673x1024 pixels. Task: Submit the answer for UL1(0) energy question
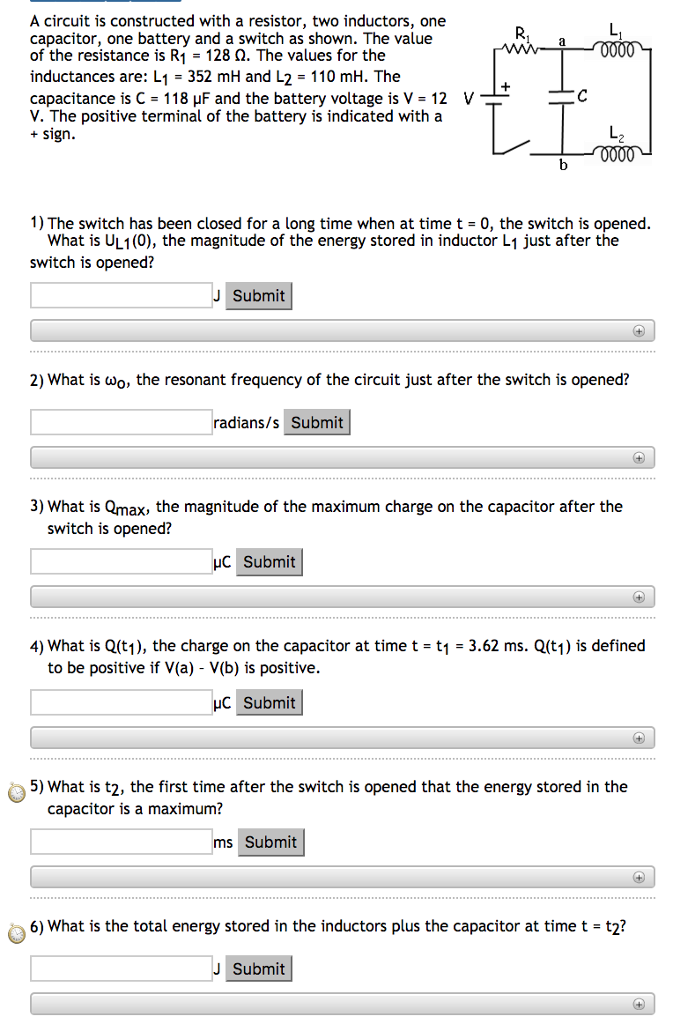(258, 295)
